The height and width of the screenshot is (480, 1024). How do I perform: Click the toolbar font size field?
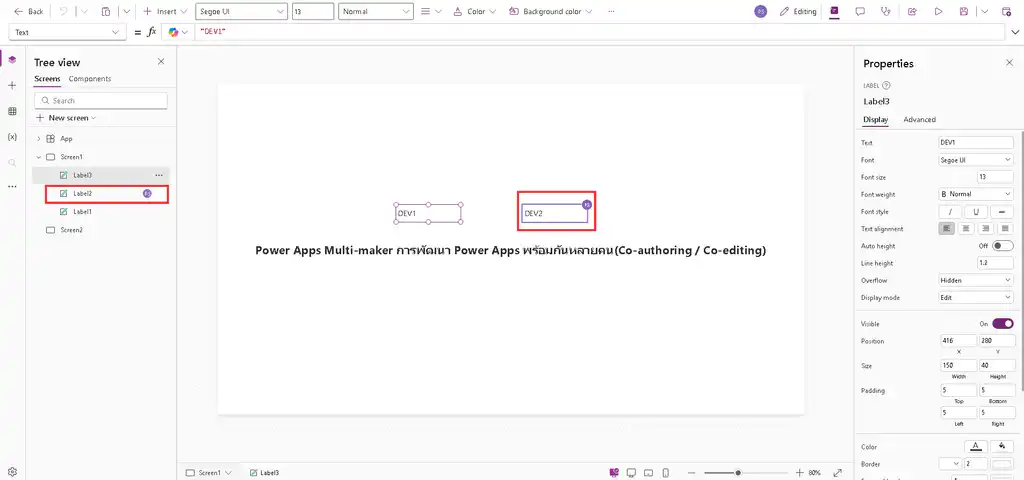point(313,11)
